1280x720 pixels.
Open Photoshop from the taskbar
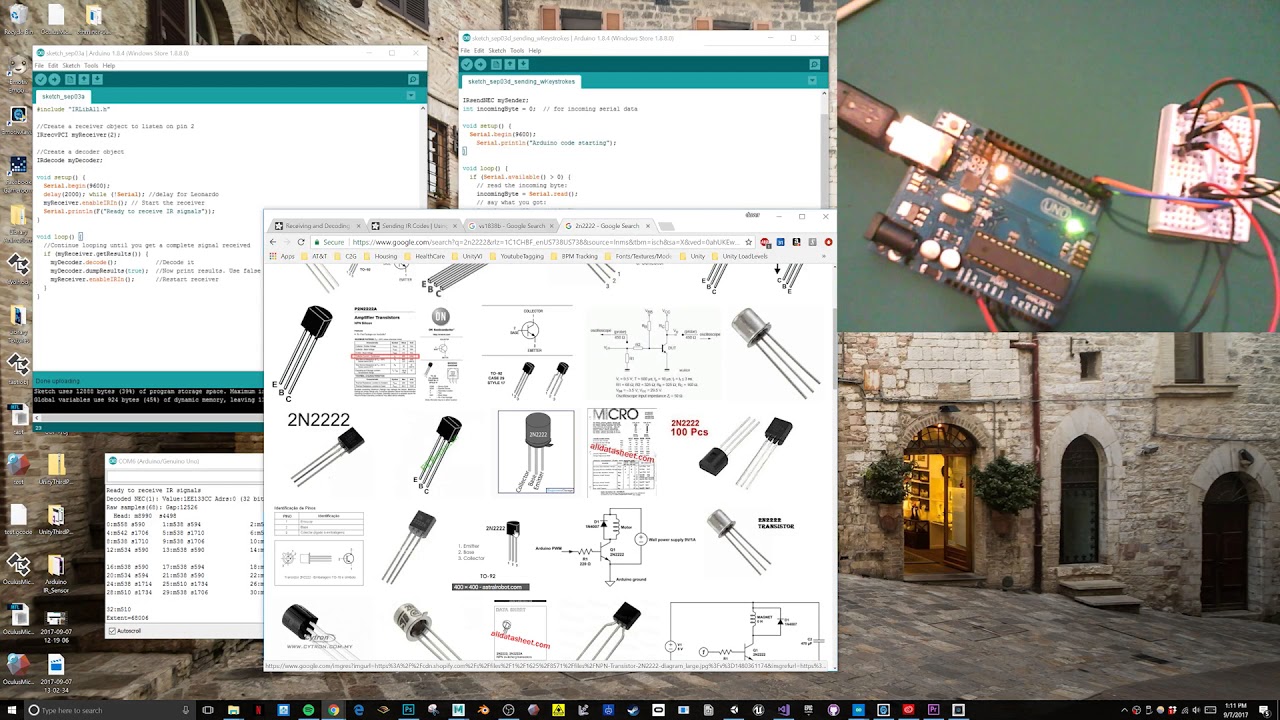pyautogui.click(x=408, y=710)
